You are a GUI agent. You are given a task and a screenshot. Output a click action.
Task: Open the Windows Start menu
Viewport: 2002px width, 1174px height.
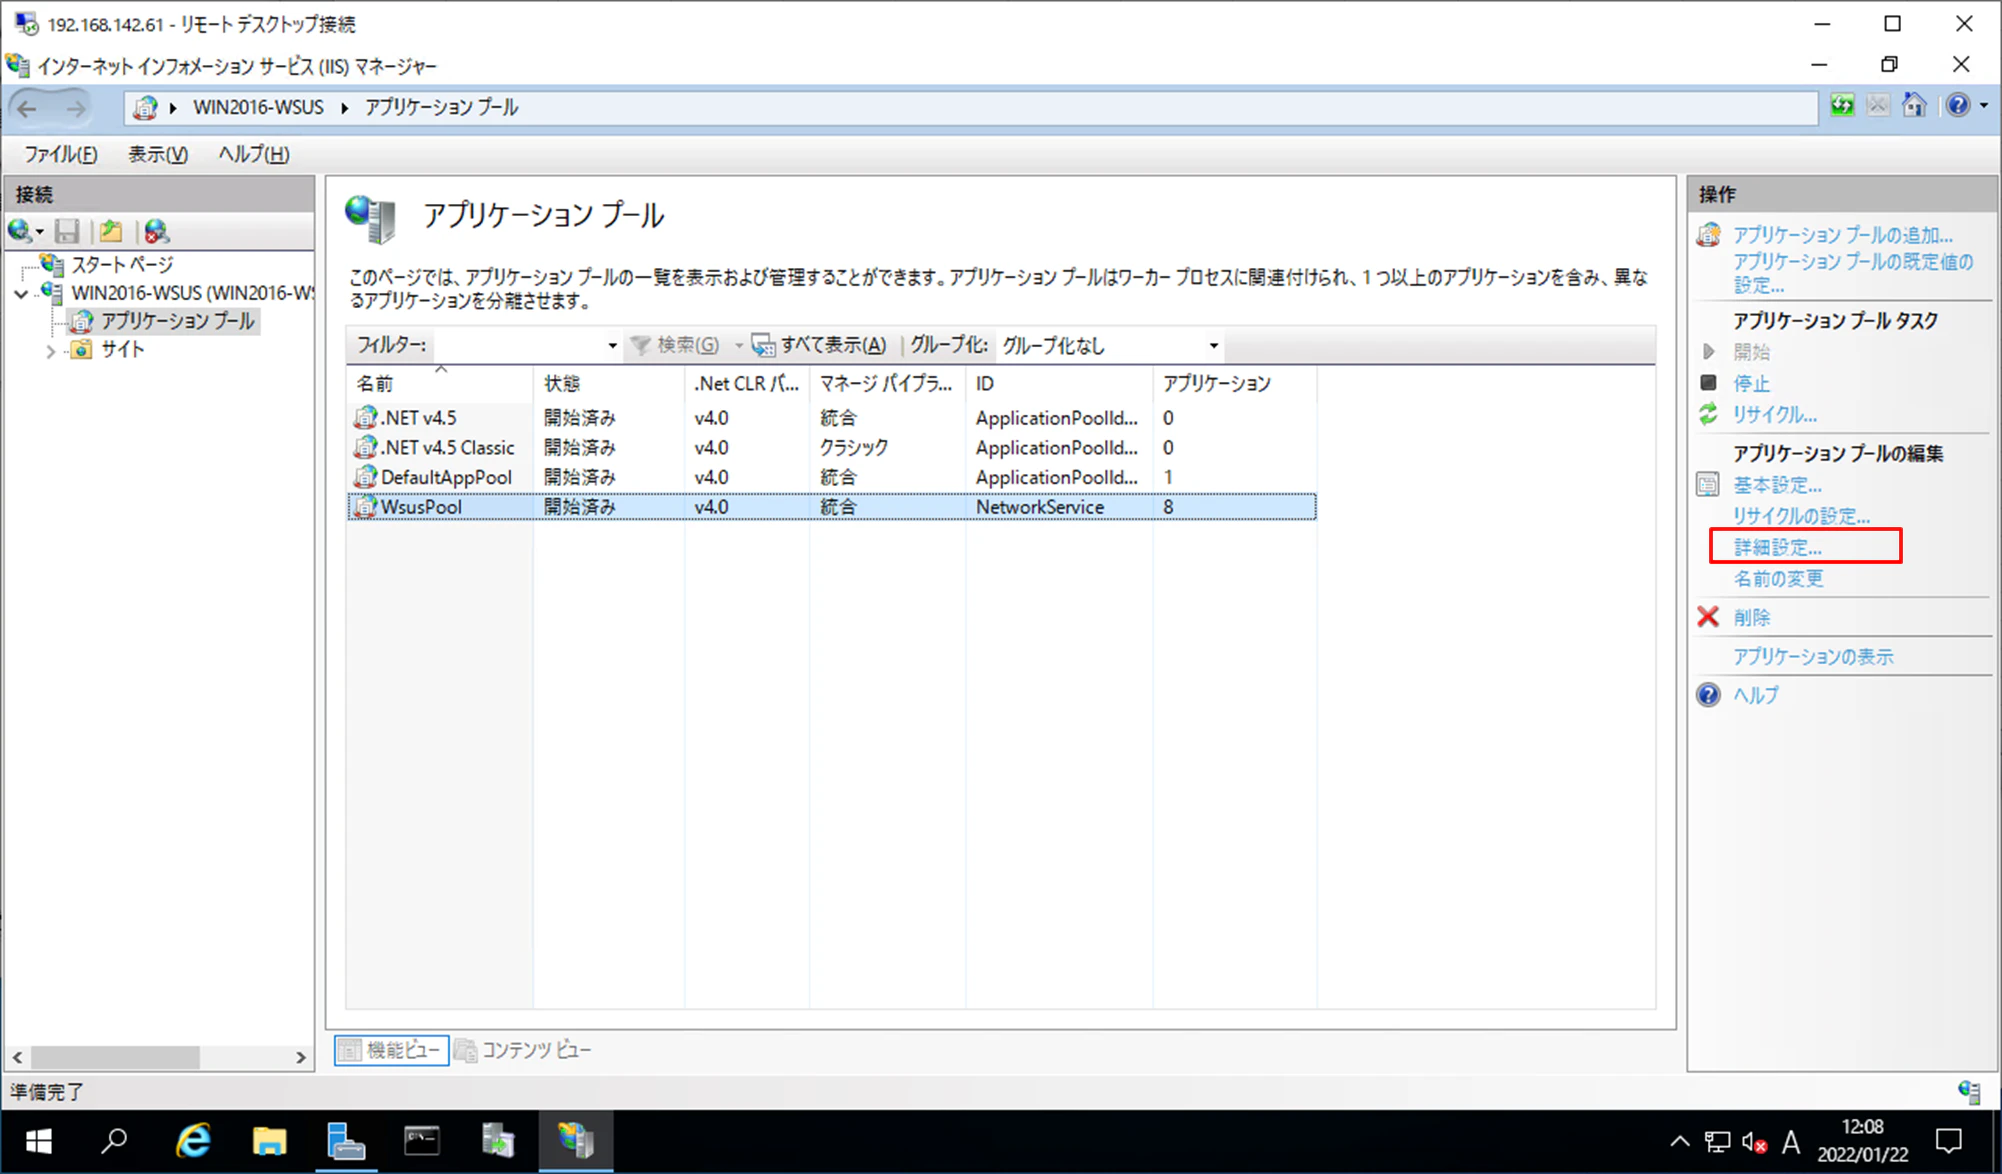point(39,1141)
